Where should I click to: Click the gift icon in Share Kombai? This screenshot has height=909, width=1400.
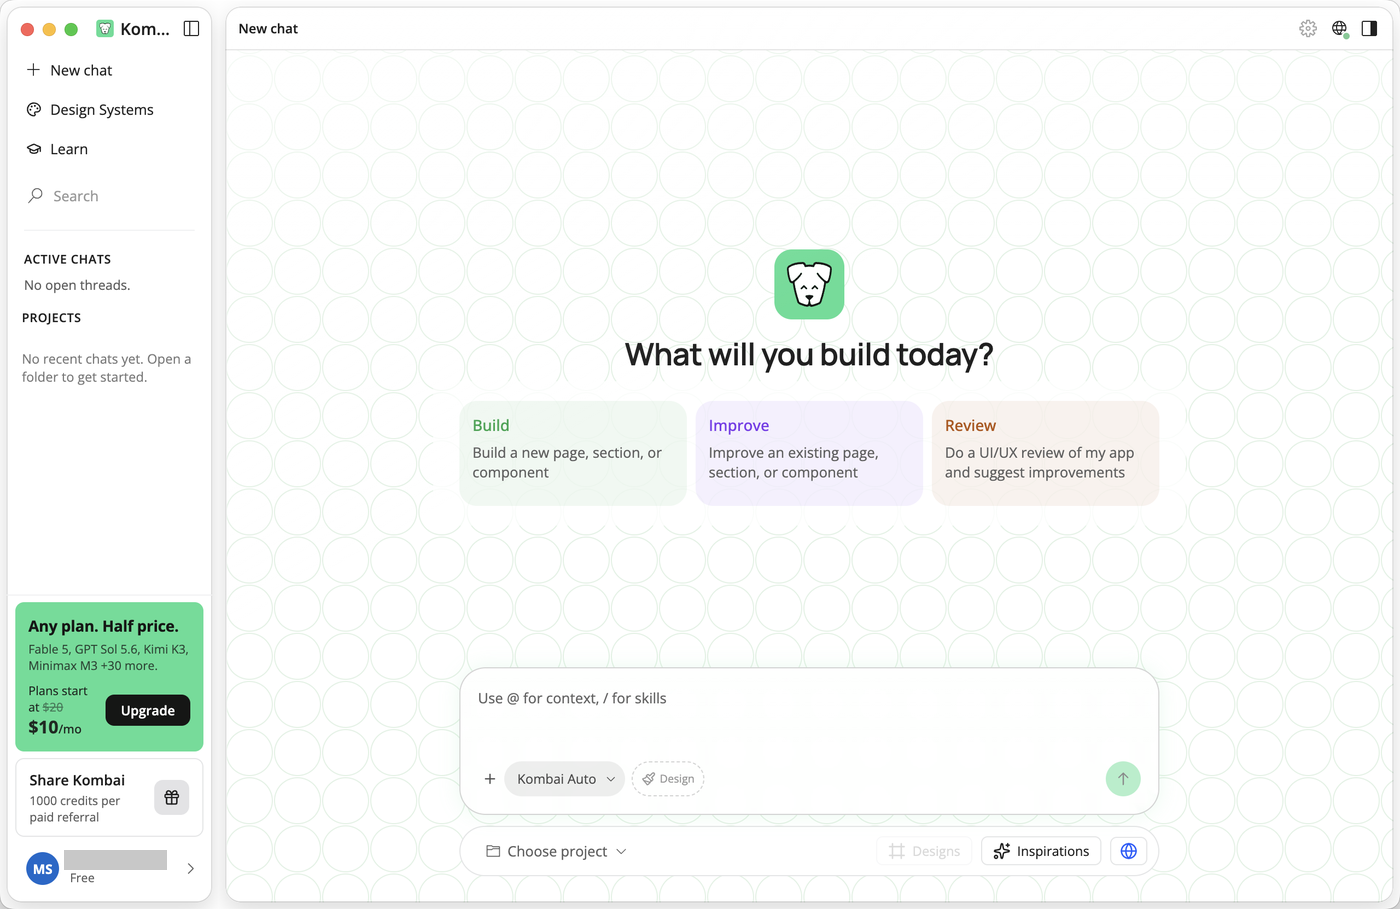(172, 798)
